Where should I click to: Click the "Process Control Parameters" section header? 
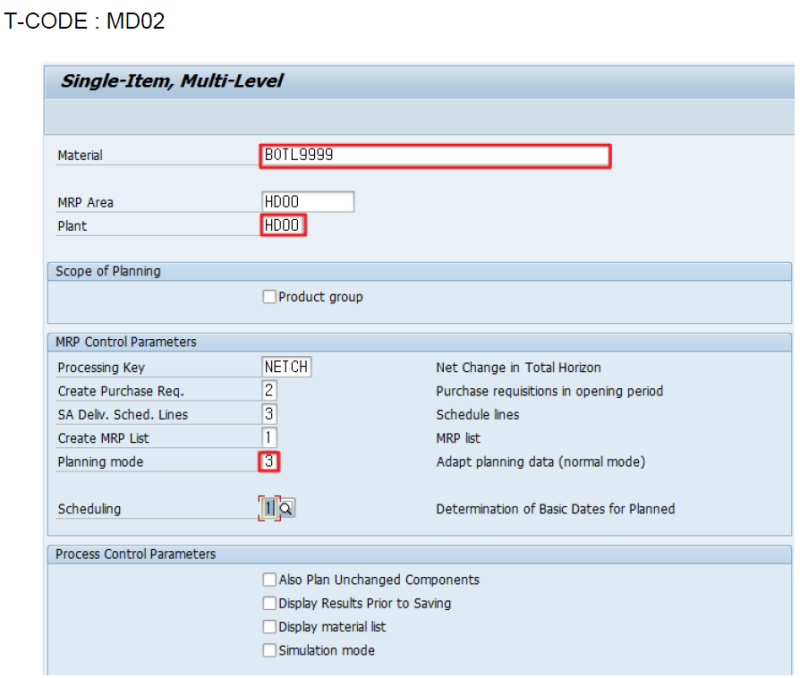pyautogui.click(x=136, y=554)
